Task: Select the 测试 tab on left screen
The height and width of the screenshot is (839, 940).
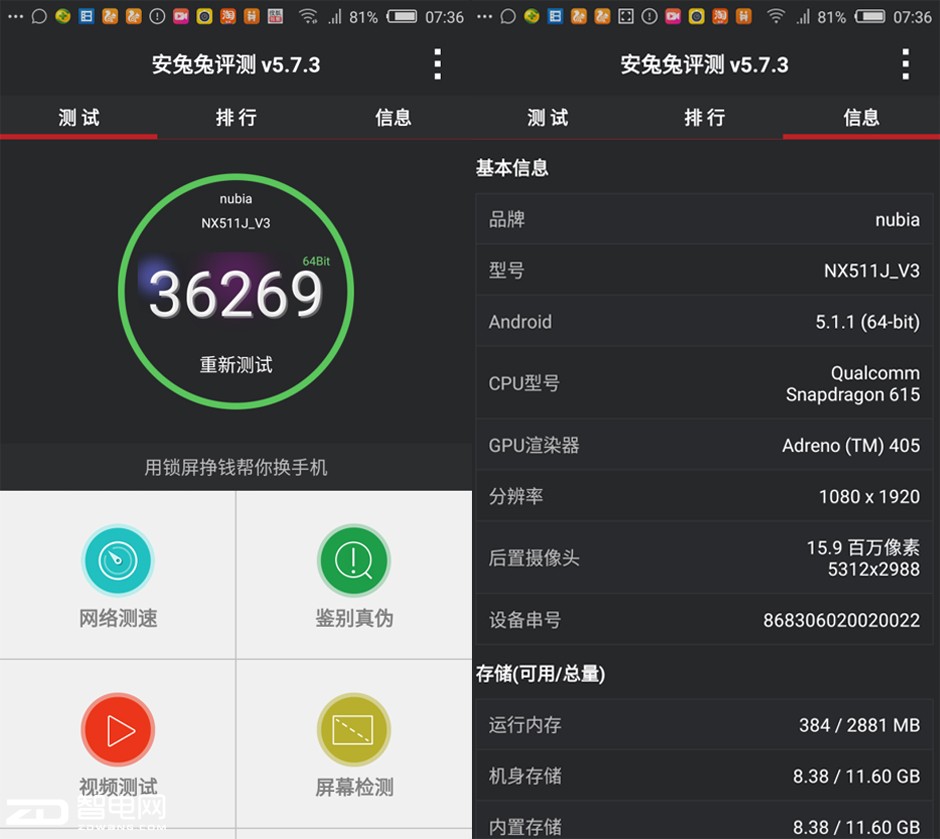Action: tap(79, 117)
